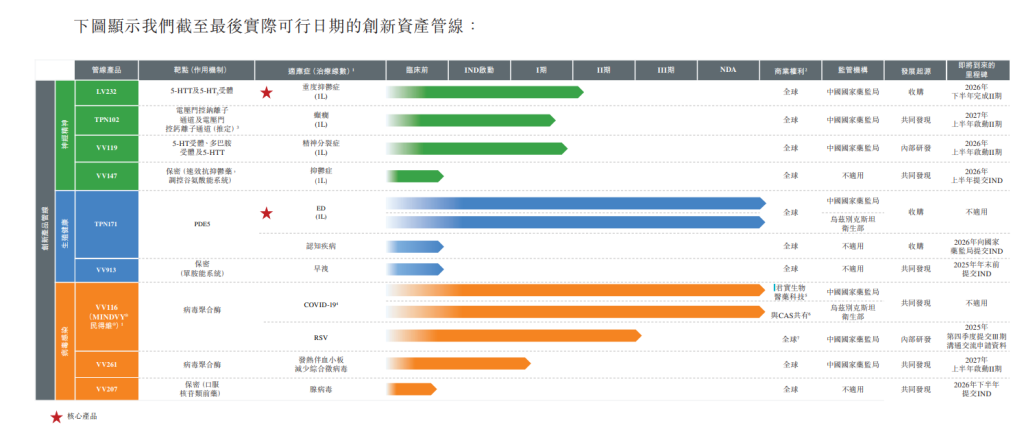Select the NDA stage column header
This screenshot has height=434, width=1024.
(728, 71)
